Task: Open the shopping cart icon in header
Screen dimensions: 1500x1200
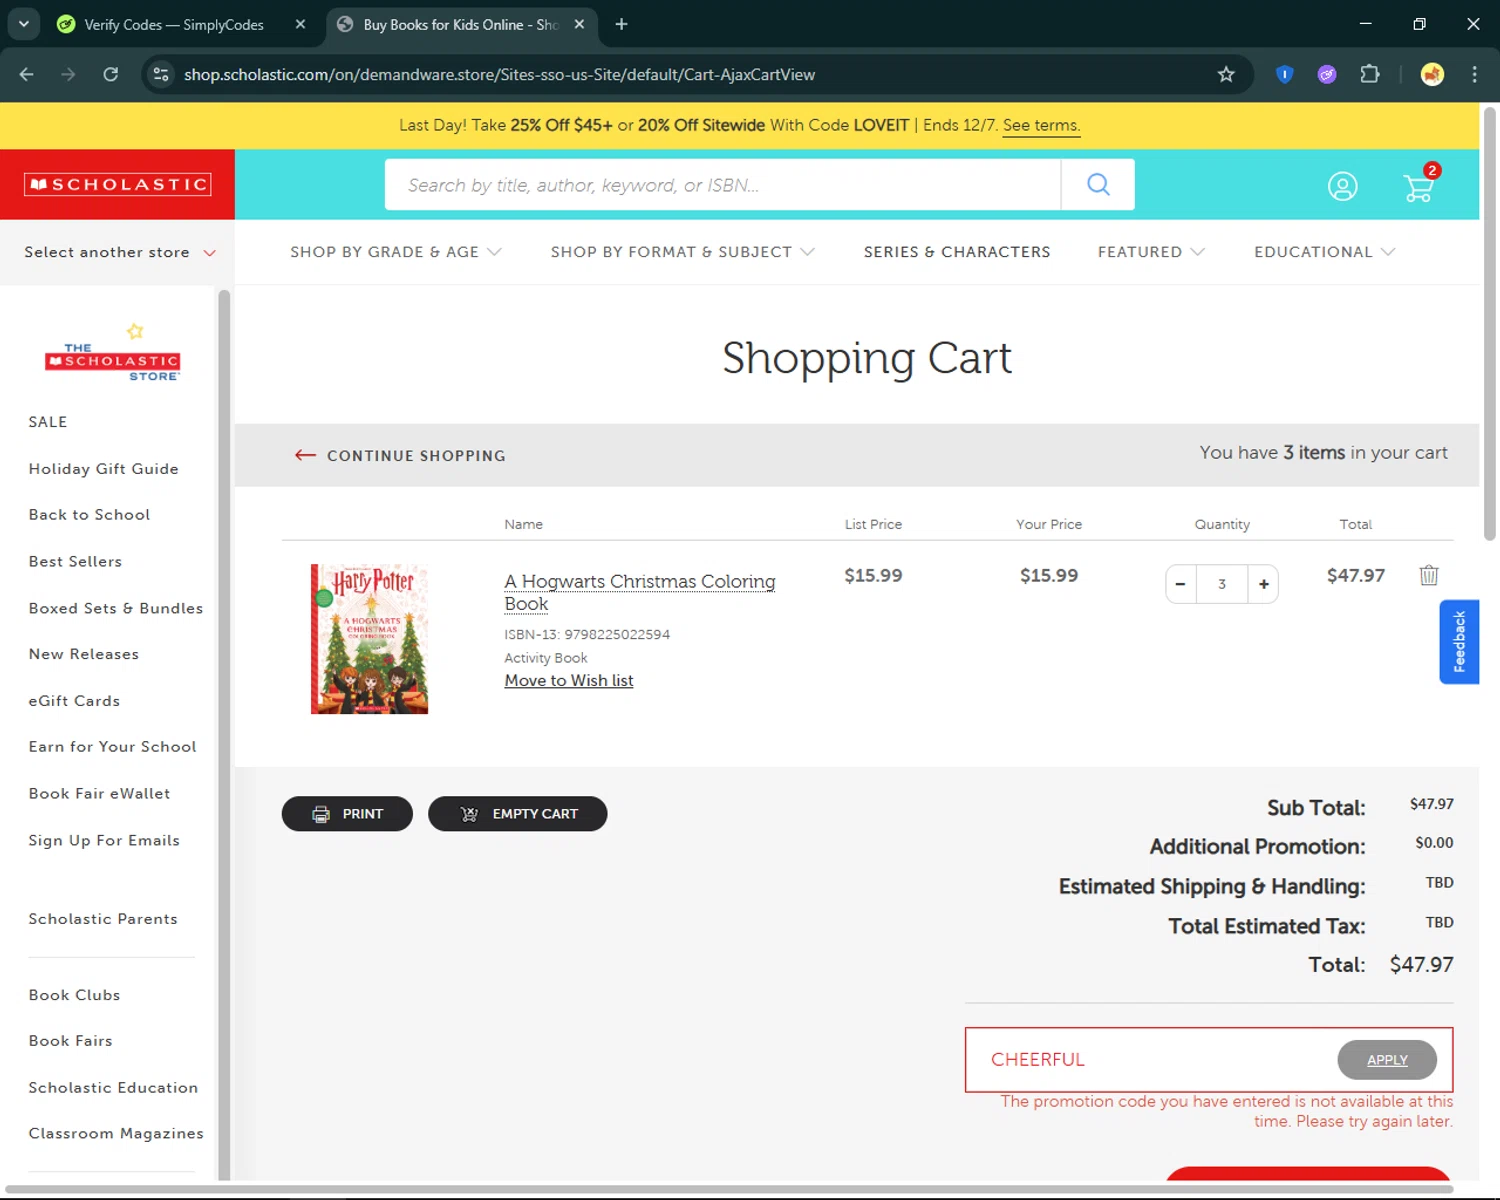Action: [1420, 185]
